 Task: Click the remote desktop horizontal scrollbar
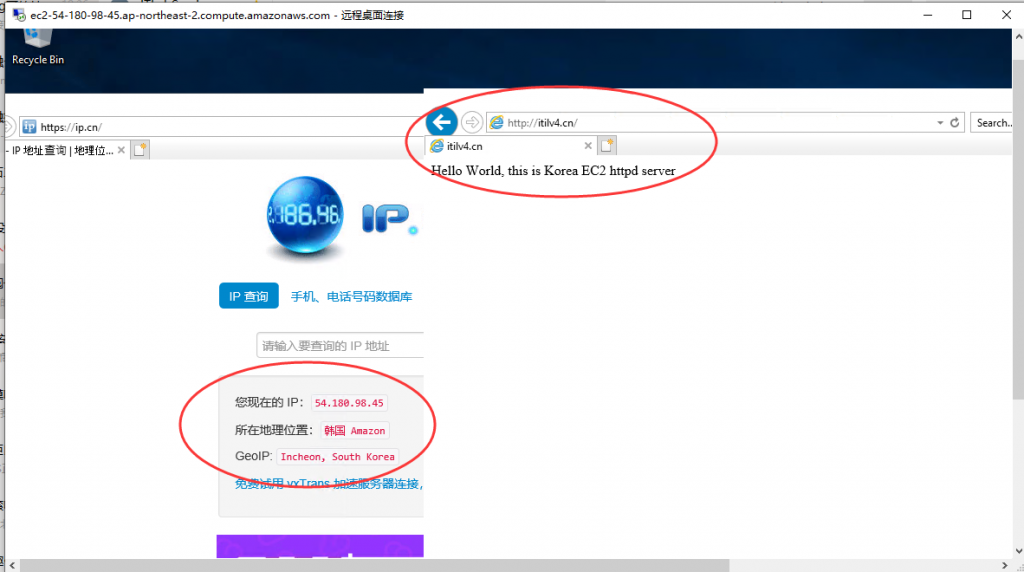pyautogui.click(x=374, y=565)
